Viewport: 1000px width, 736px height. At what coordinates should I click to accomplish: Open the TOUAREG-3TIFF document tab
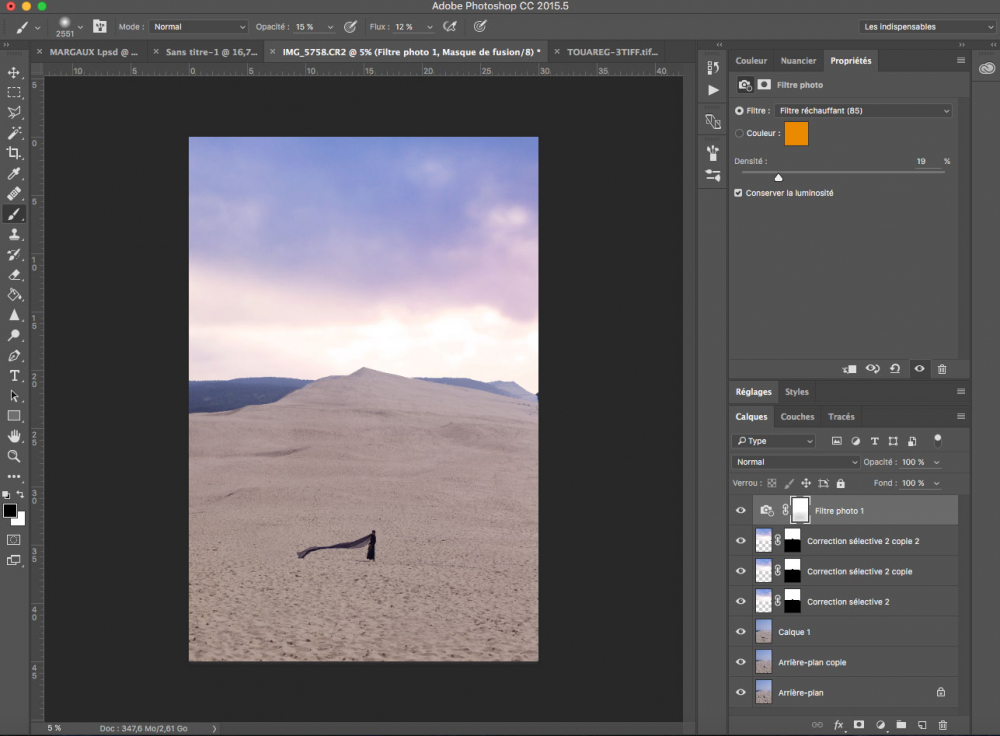tap(610, 51)
